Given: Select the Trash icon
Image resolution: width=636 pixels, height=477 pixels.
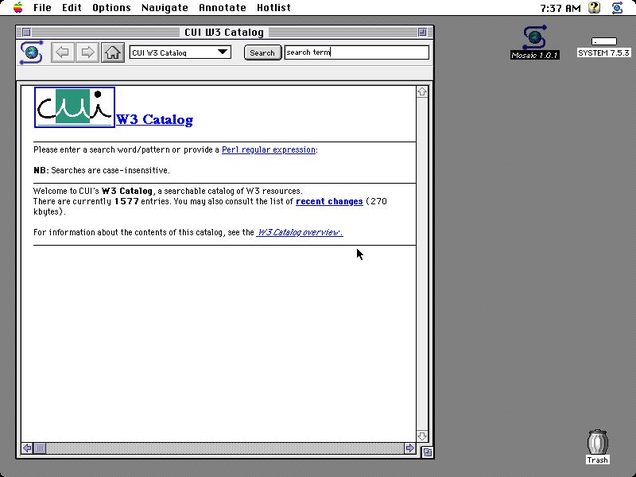Looking at the screenshot, I should click(597, 447).
